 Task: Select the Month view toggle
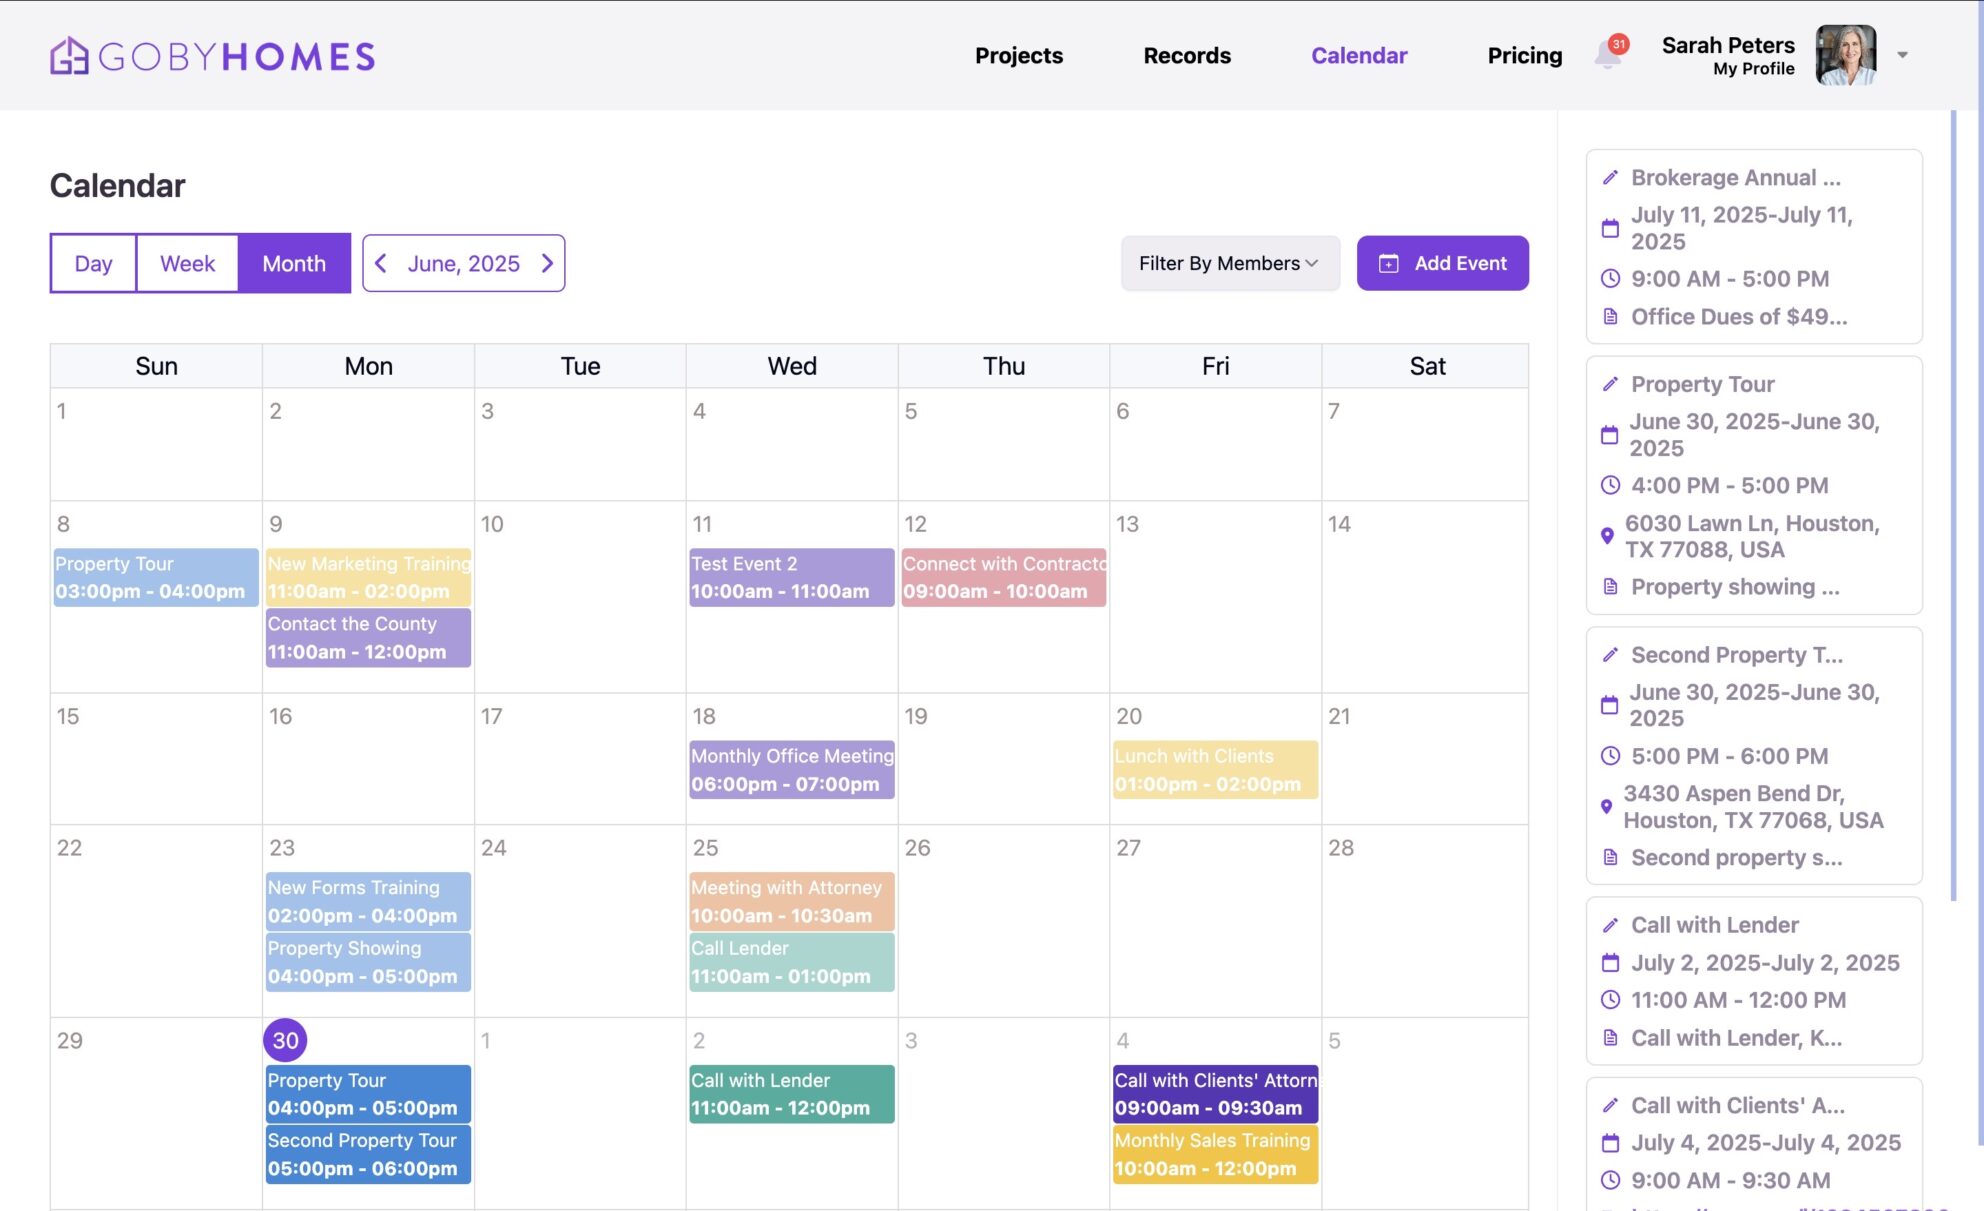[294, 263]
